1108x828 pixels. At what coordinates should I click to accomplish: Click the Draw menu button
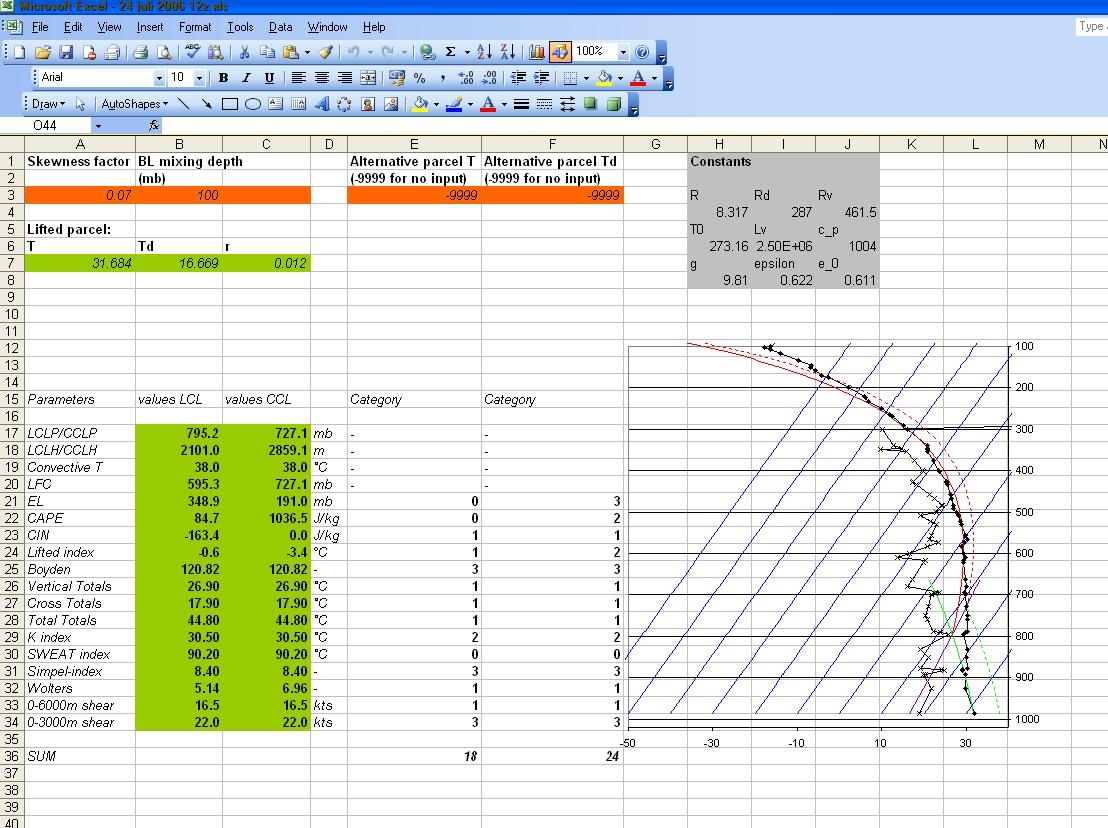(48, 104)
